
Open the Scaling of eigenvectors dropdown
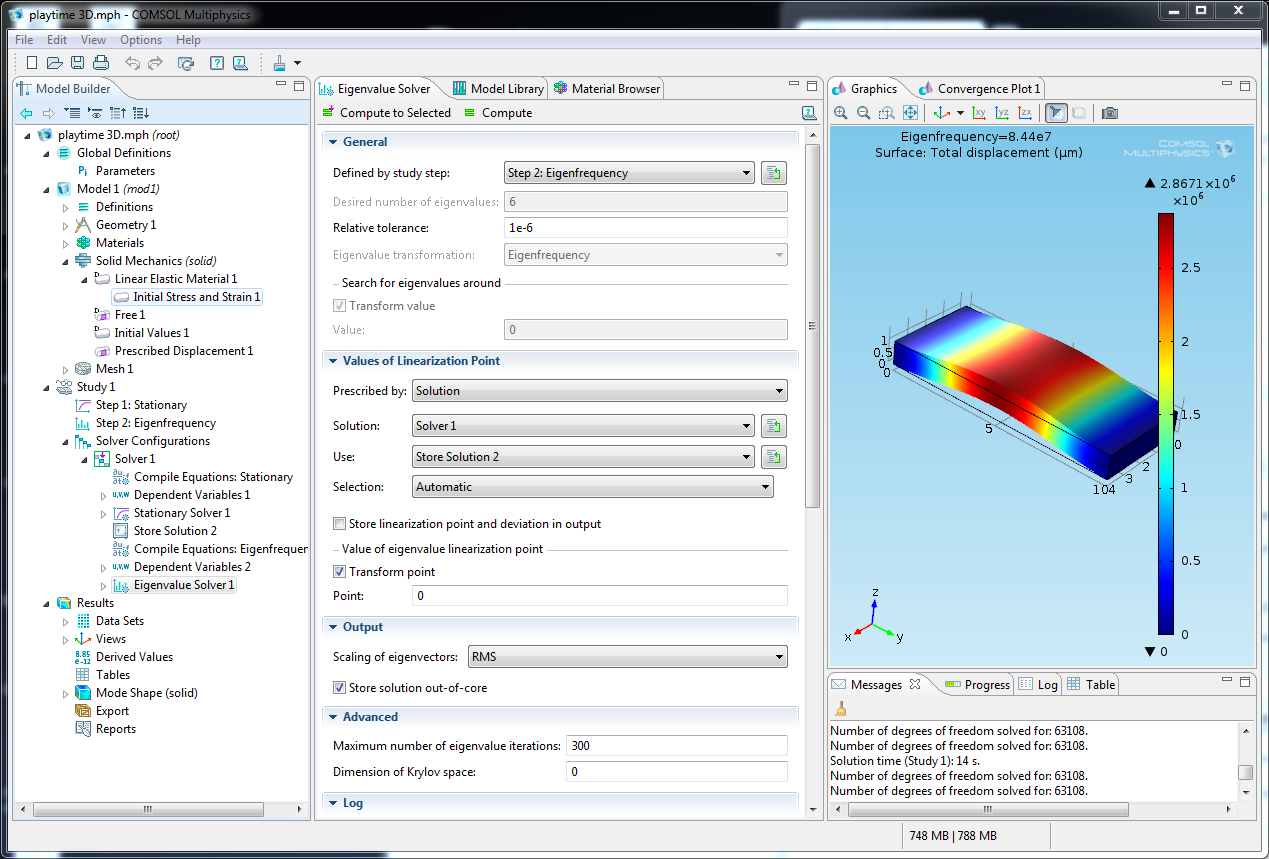pyautogui.click(x=626, y=657)
